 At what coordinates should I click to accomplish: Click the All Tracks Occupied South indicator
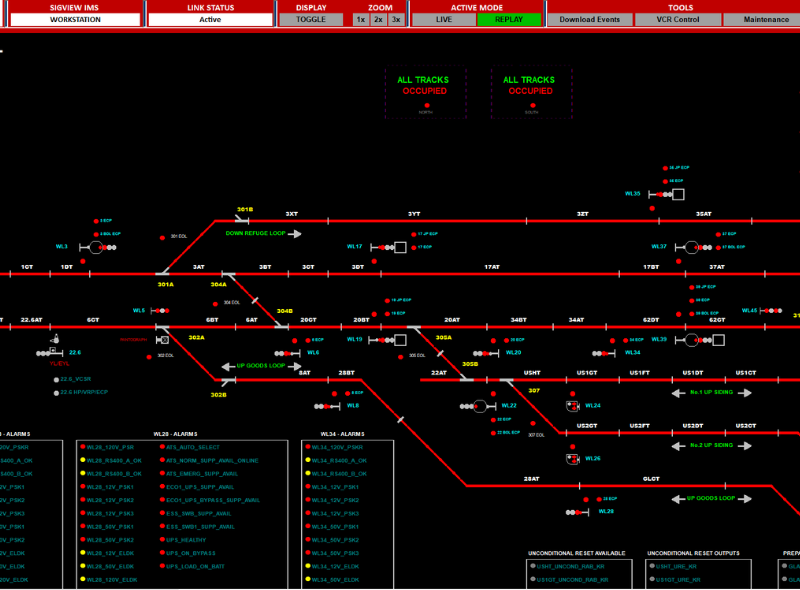[x=533, y=106]
